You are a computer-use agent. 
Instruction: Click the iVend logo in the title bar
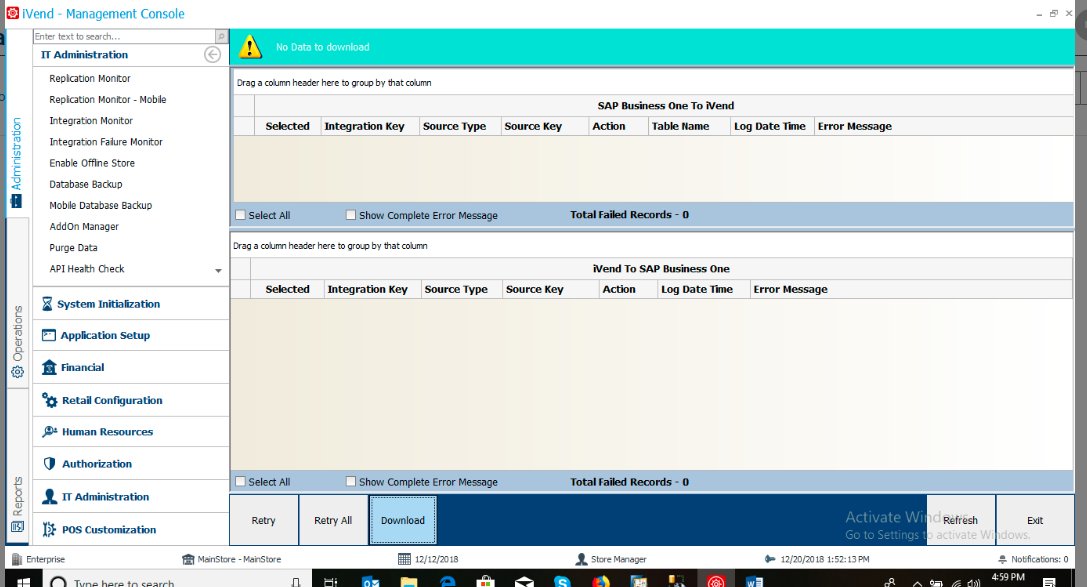(x=12, y=13)
